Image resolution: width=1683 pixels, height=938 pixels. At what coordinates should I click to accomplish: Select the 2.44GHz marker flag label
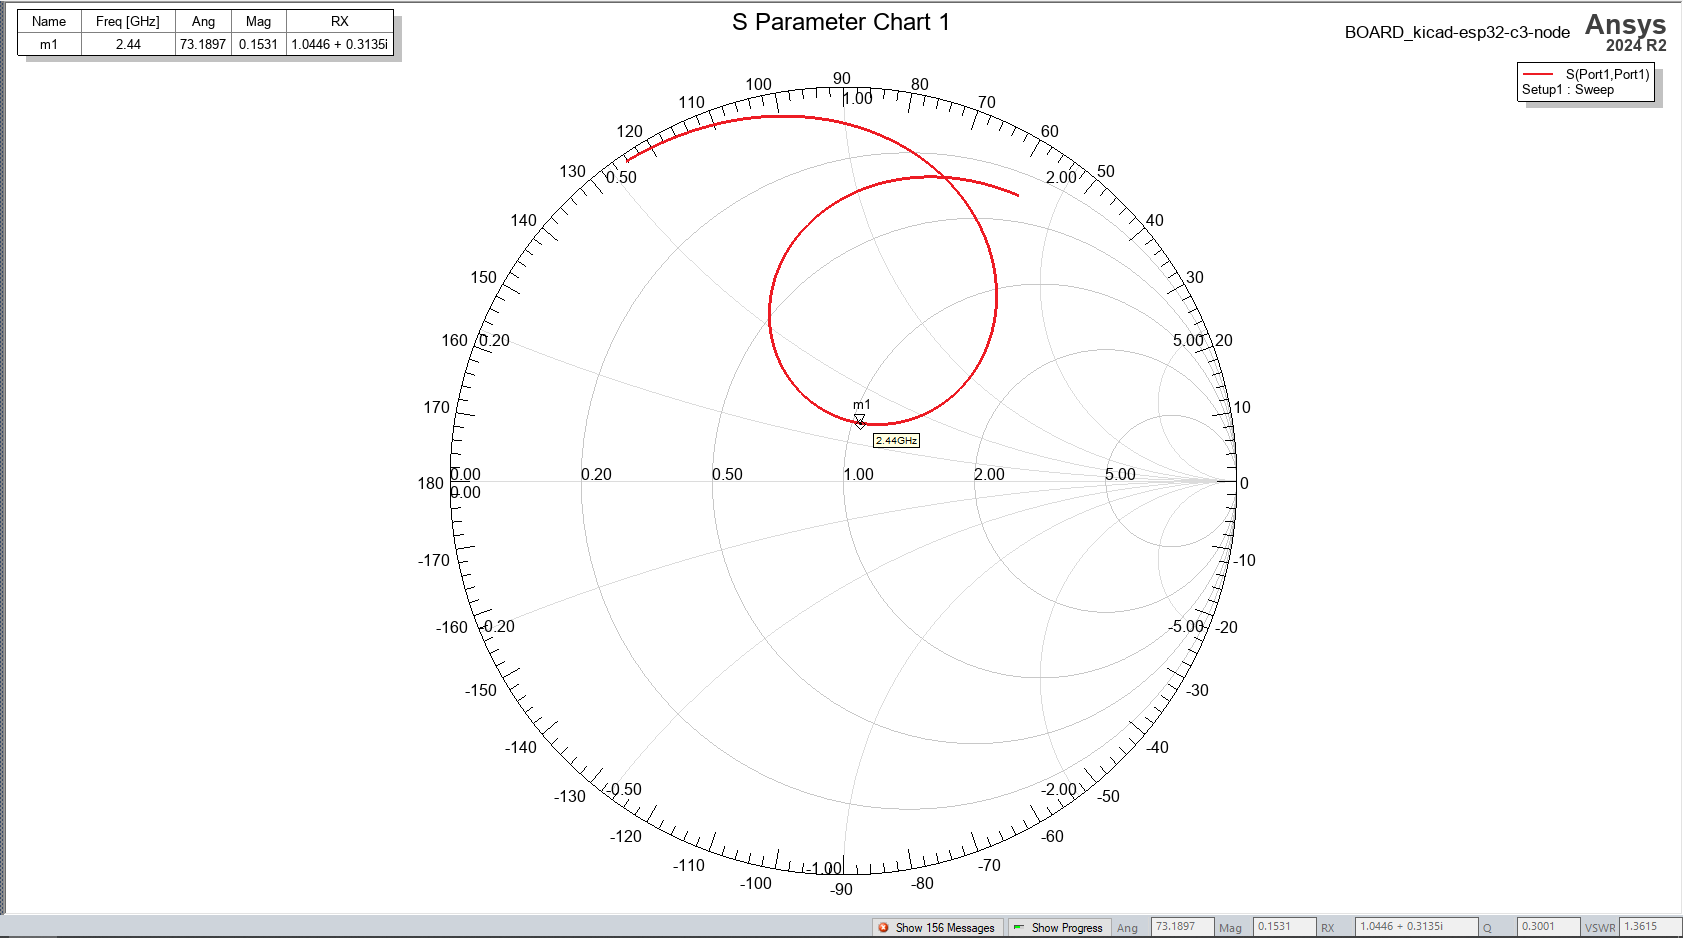[896, 439]
